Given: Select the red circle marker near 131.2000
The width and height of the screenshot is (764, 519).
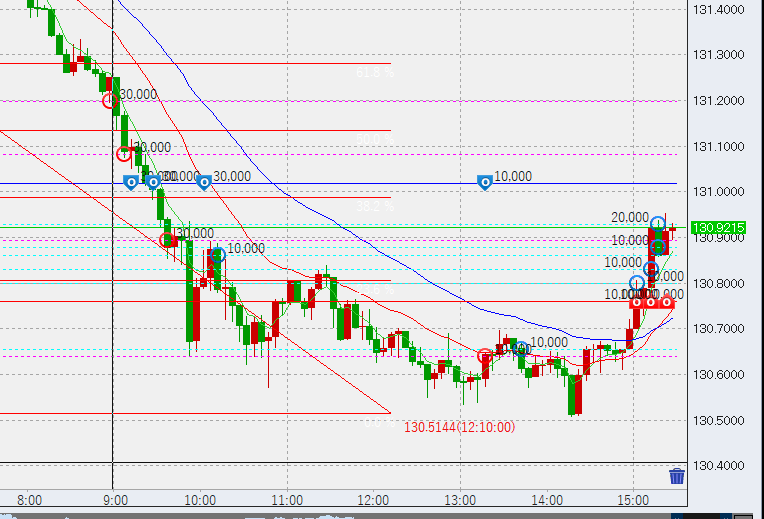Looking at the screenshot, I should tap(111, 99).
